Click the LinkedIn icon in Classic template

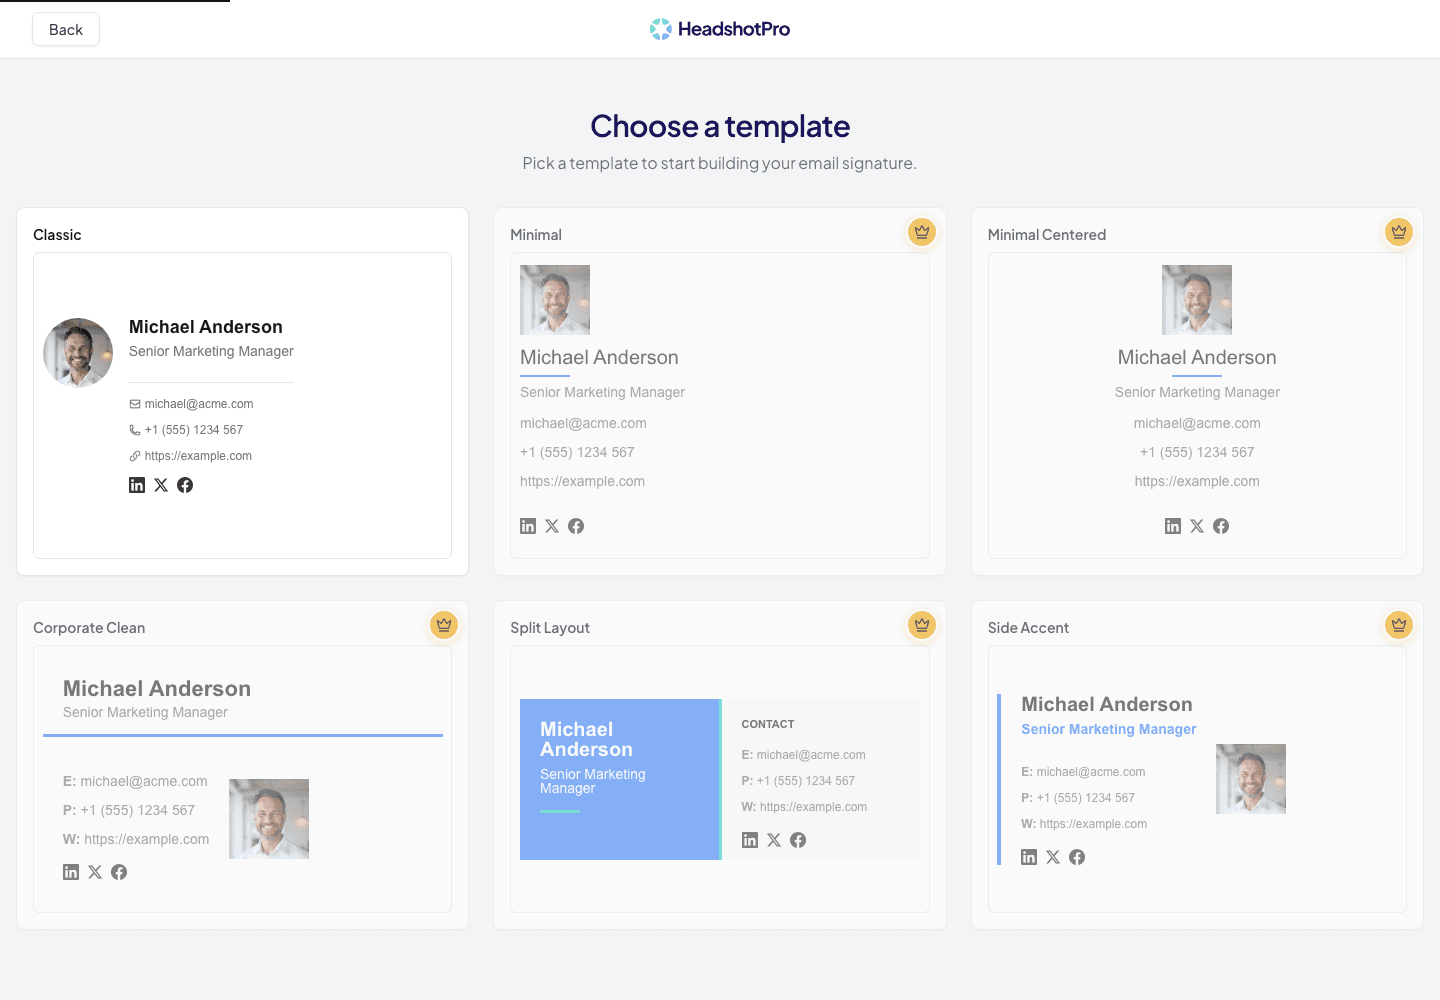click(x=137, y=485)
